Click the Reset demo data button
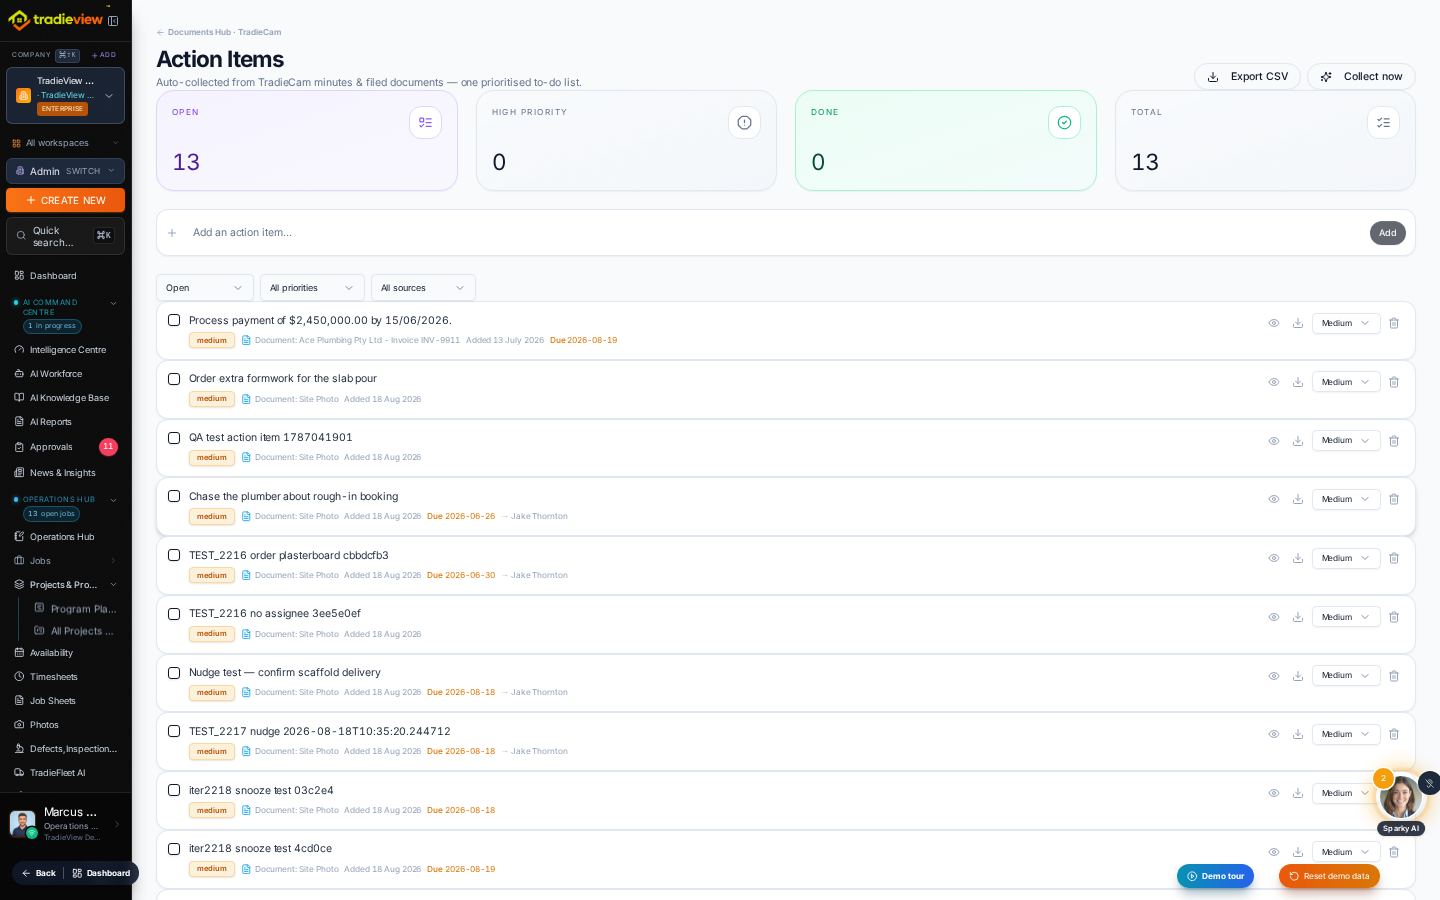 click(1329, 876)
